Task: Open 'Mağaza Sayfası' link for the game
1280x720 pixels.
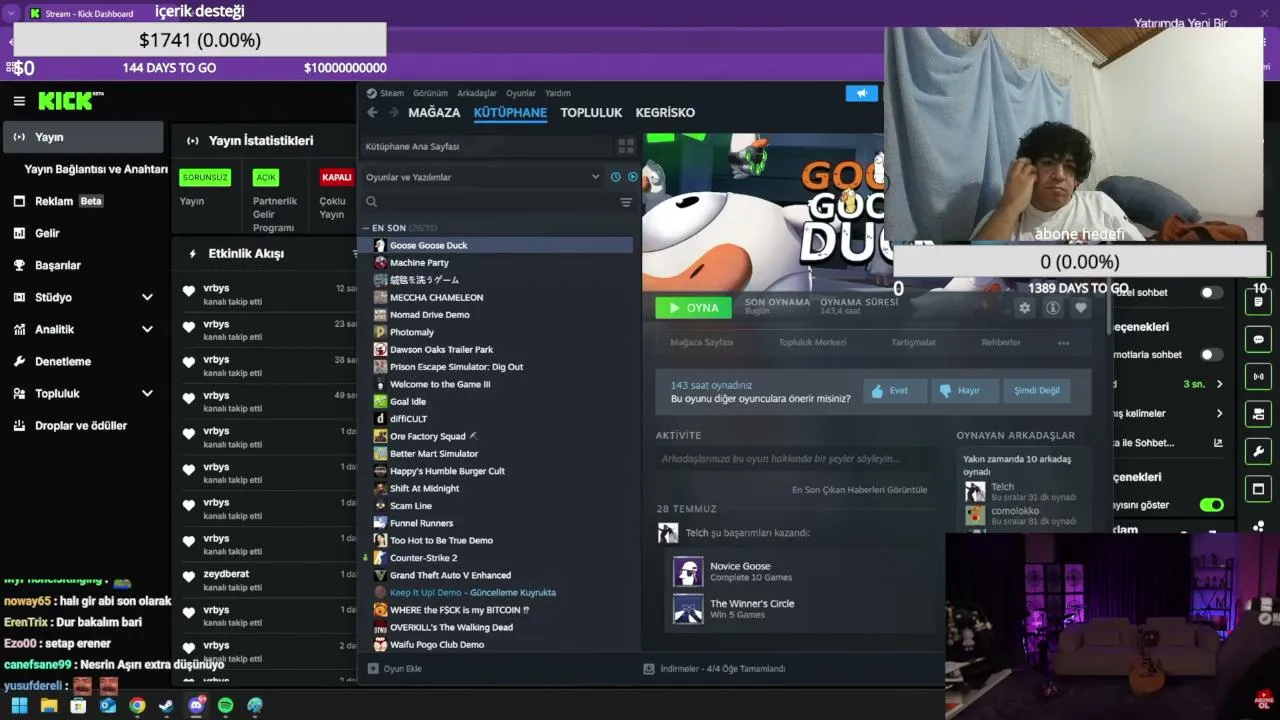Action: click(702, 342)
